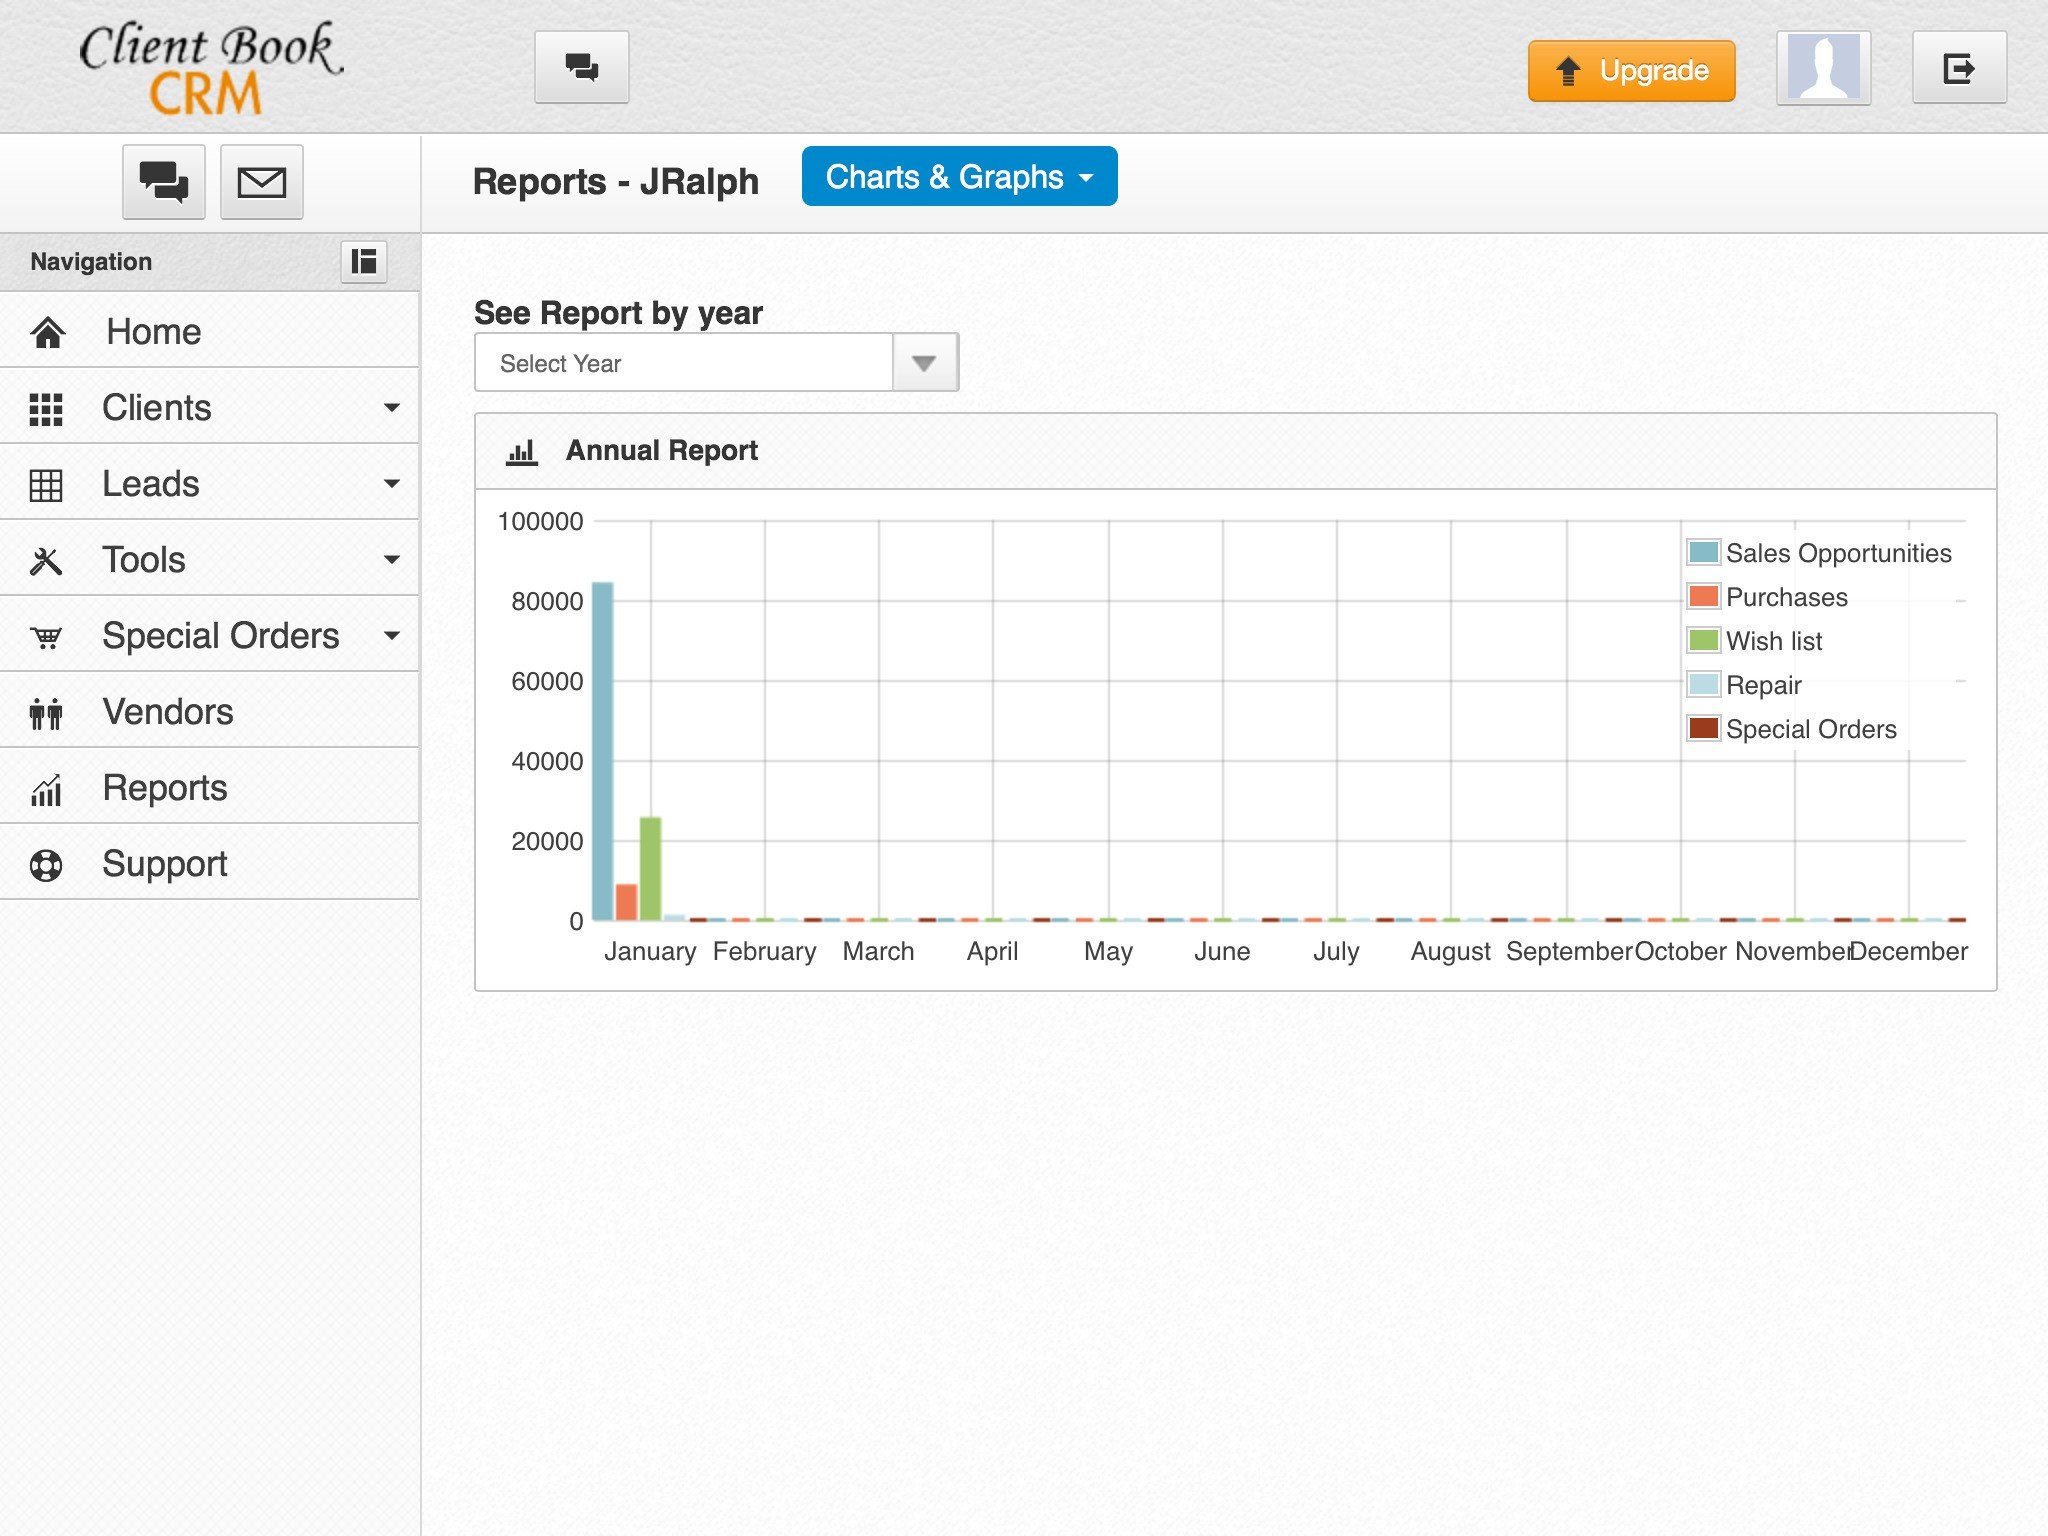
Task: Open the Special Orders menu item
Action: pos(209,635)
